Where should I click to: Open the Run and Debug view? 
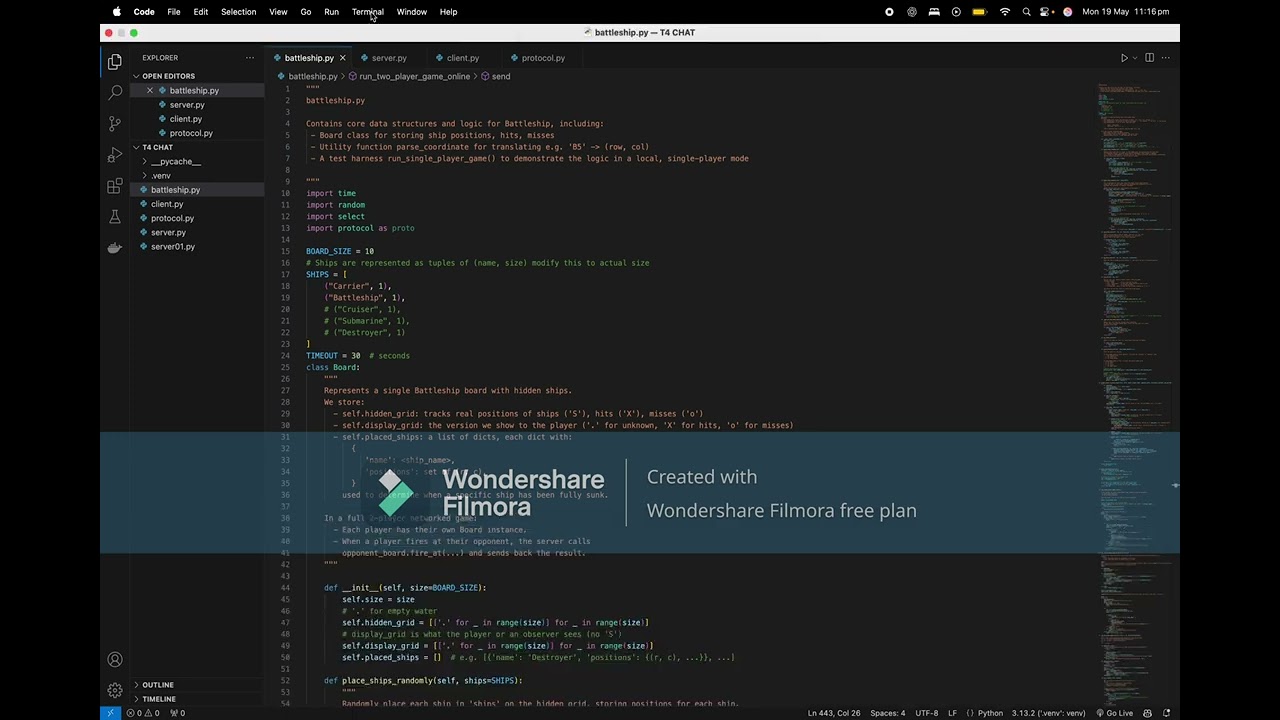click(115, 155)
